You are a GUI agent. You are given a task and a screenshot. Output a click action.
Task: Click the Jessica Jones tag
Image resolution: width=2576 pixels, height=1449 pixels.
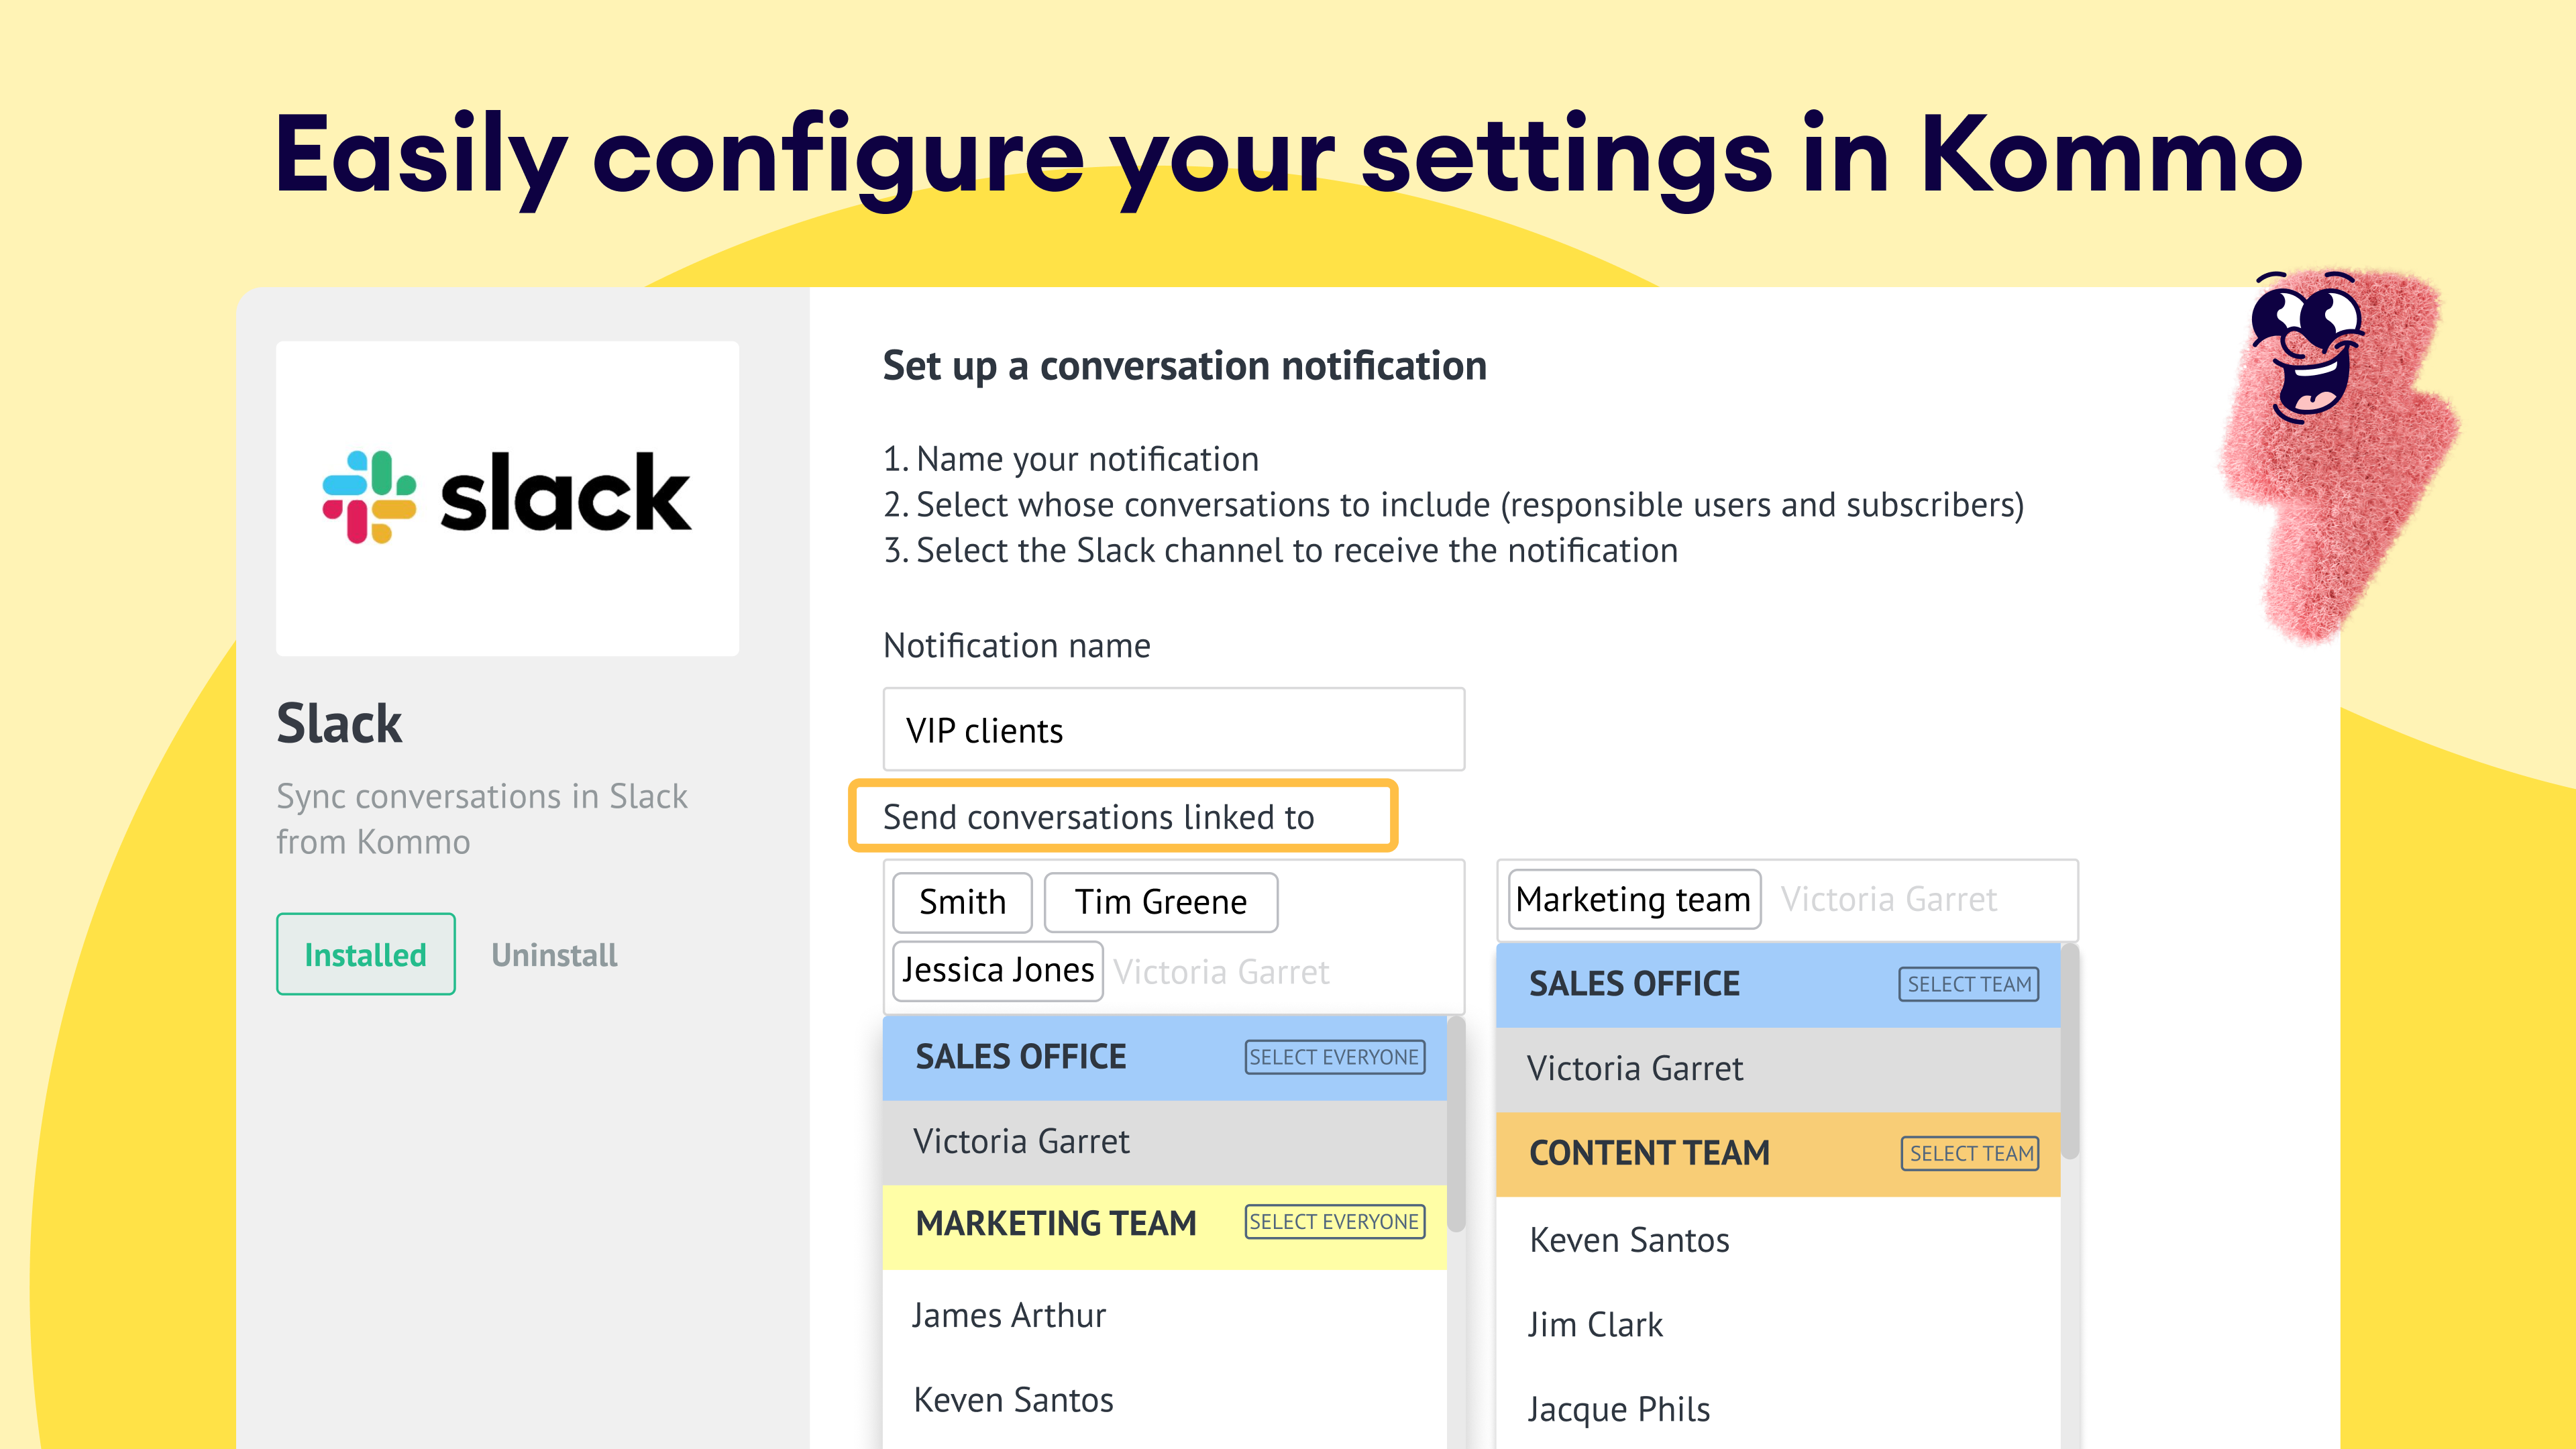(x=997, y=970)
